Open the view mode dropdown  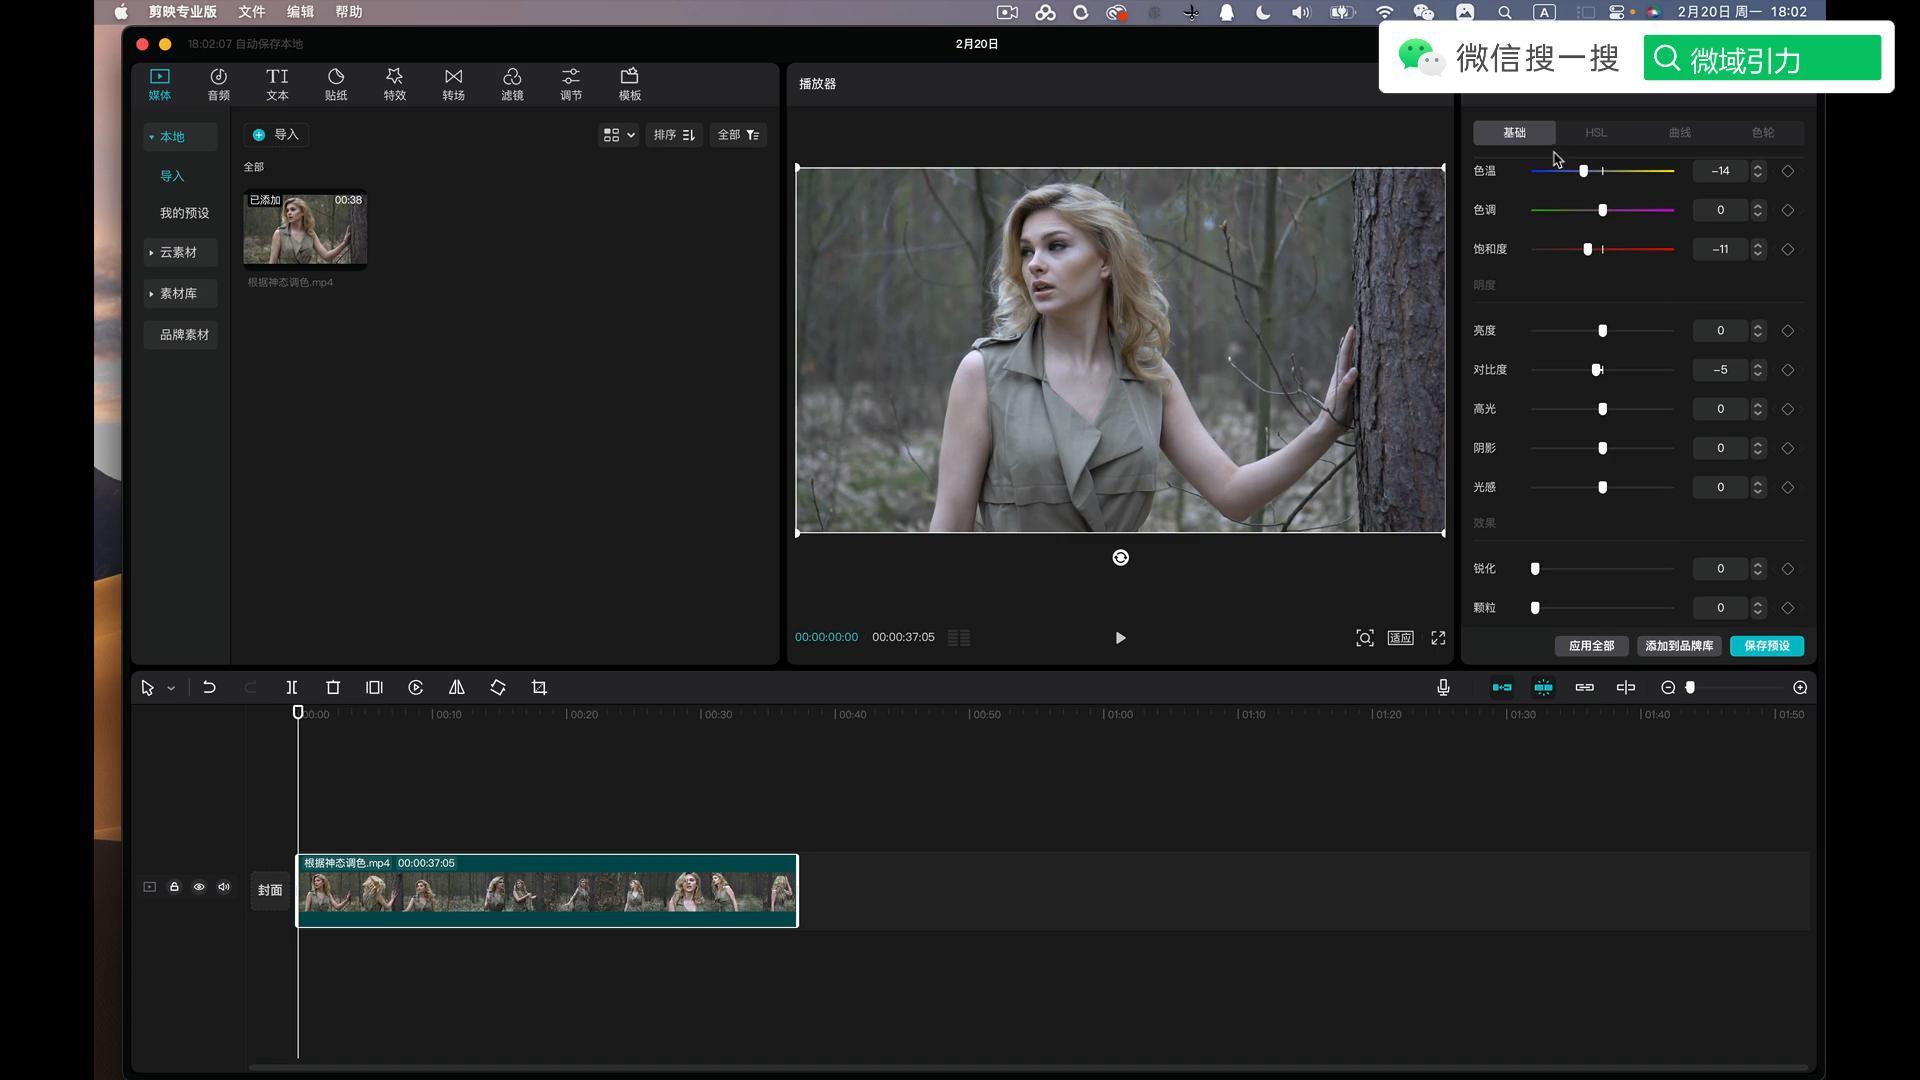tap(618, 135)
